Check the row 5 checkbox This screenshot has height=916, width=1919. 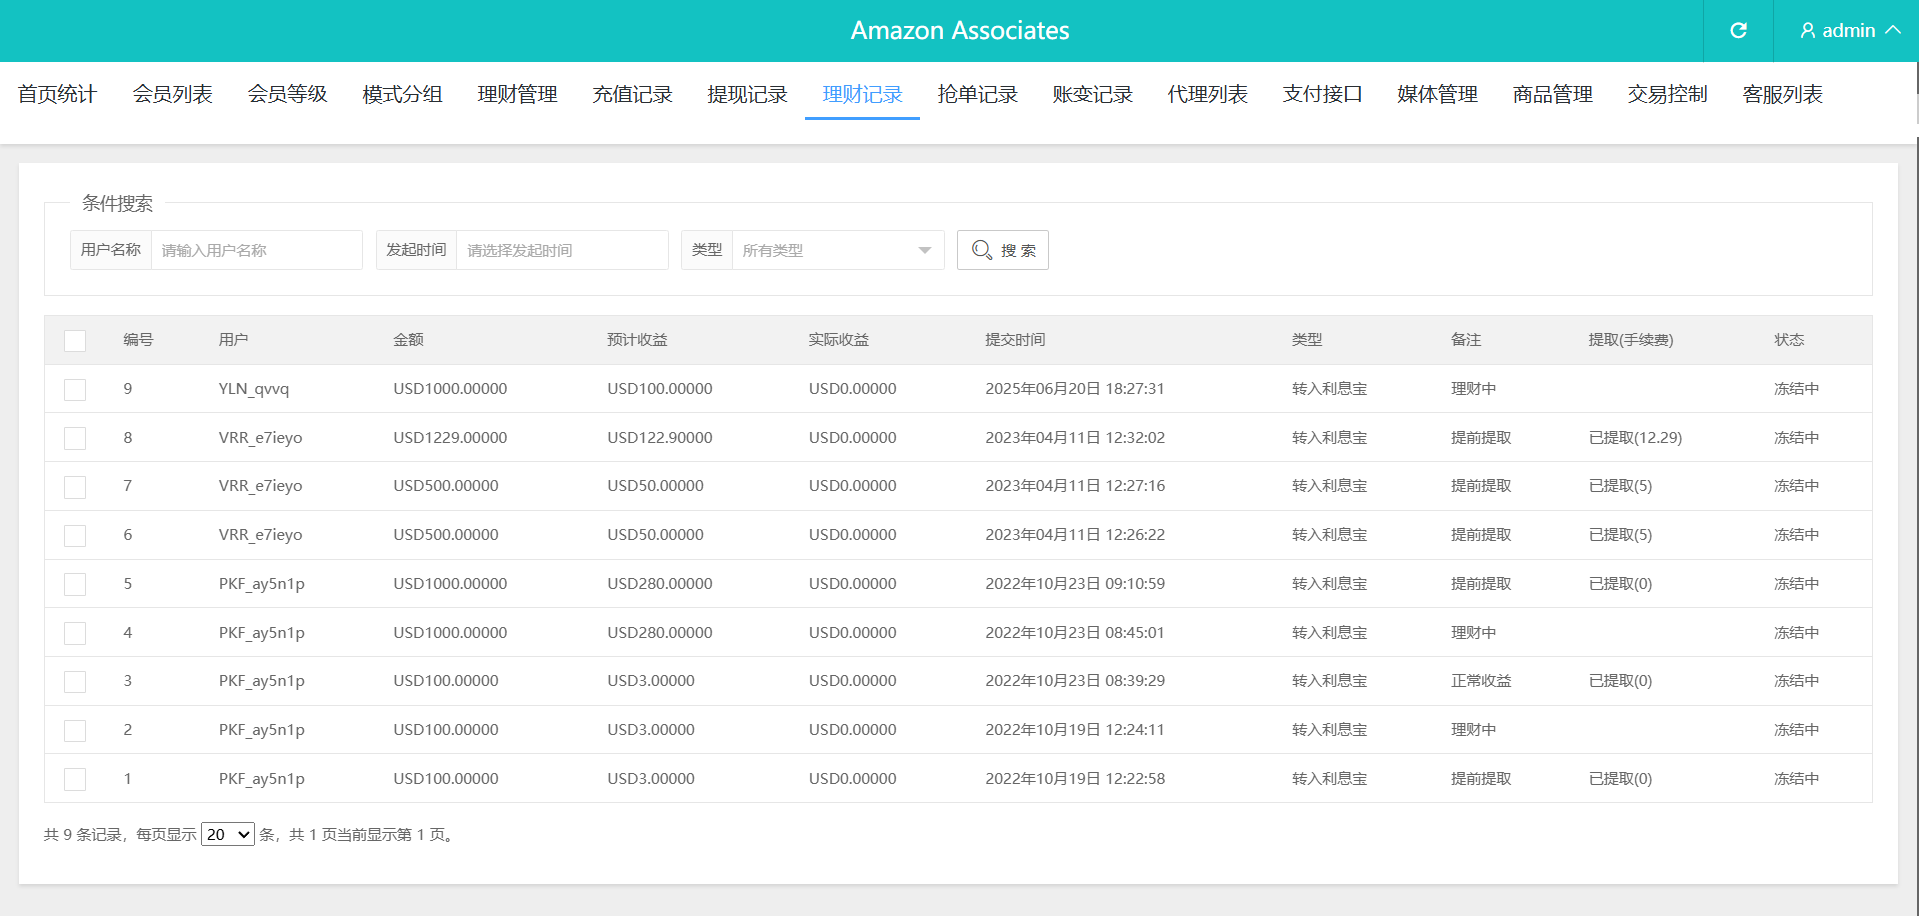pyautogui.click(x=75, y=584)
